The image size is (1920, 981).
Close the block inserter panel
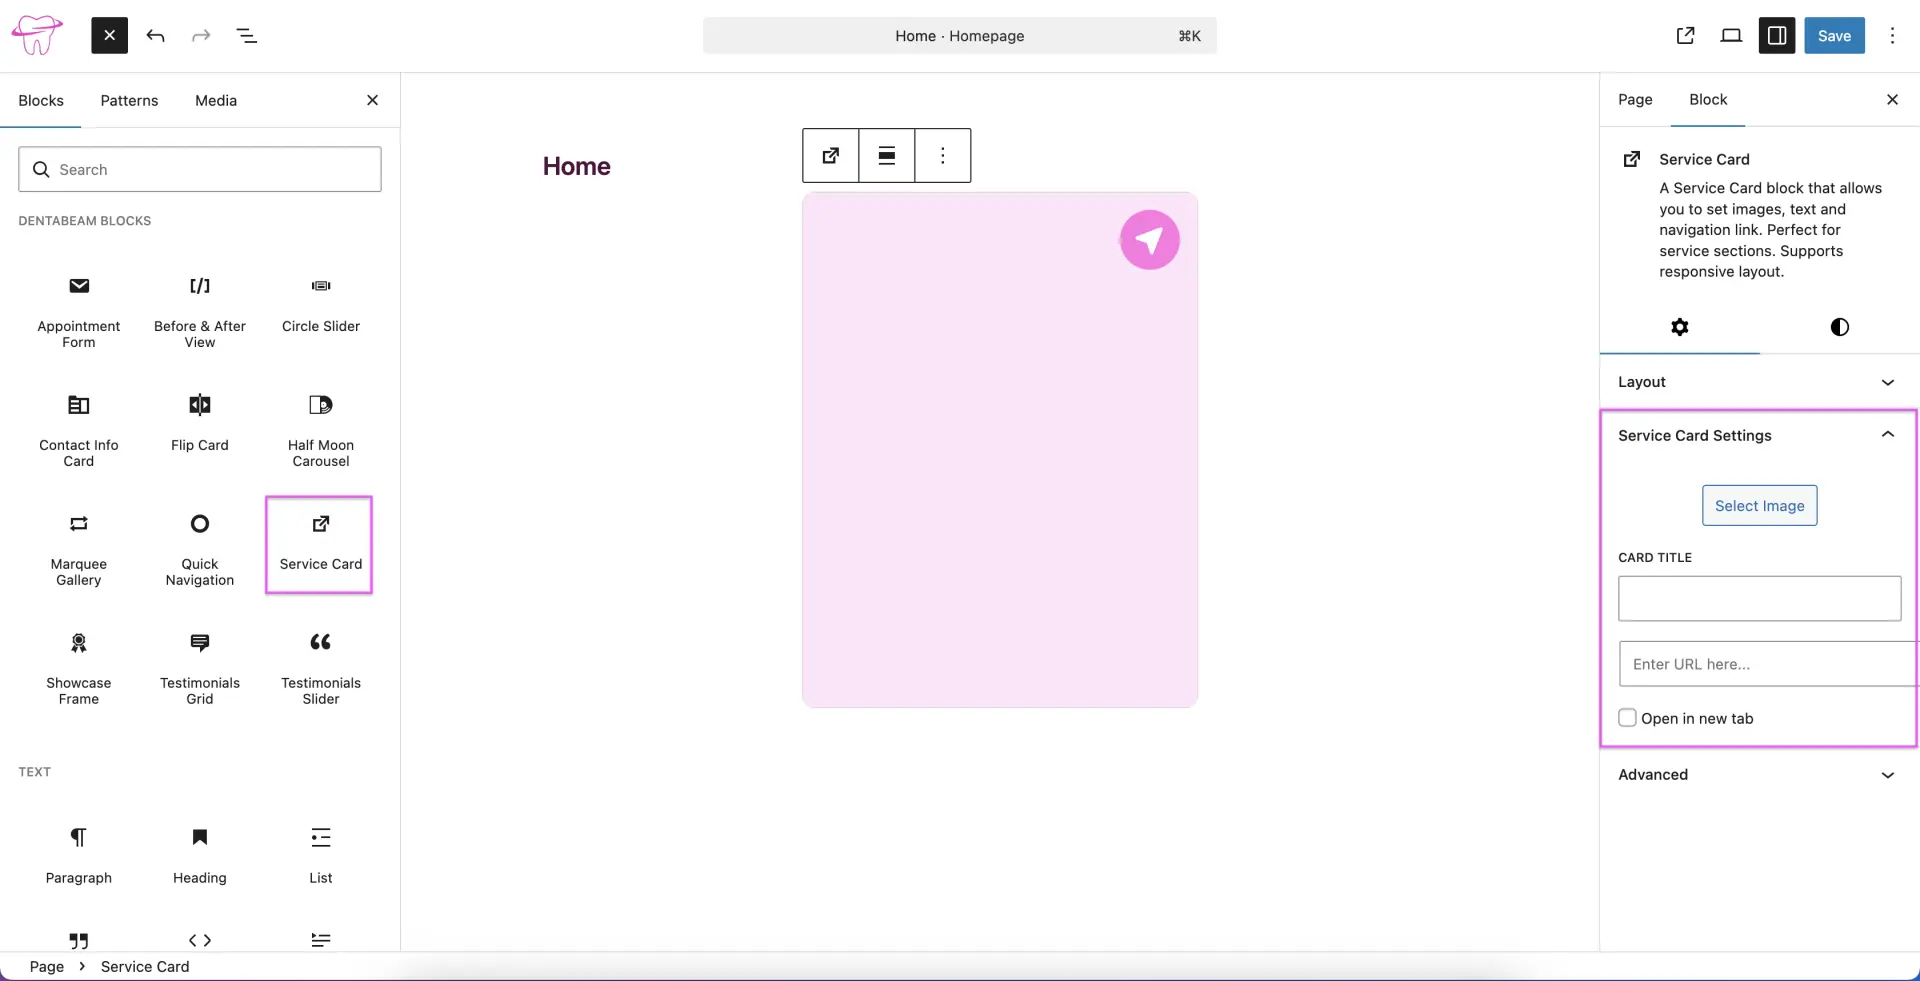click(372, 100)
